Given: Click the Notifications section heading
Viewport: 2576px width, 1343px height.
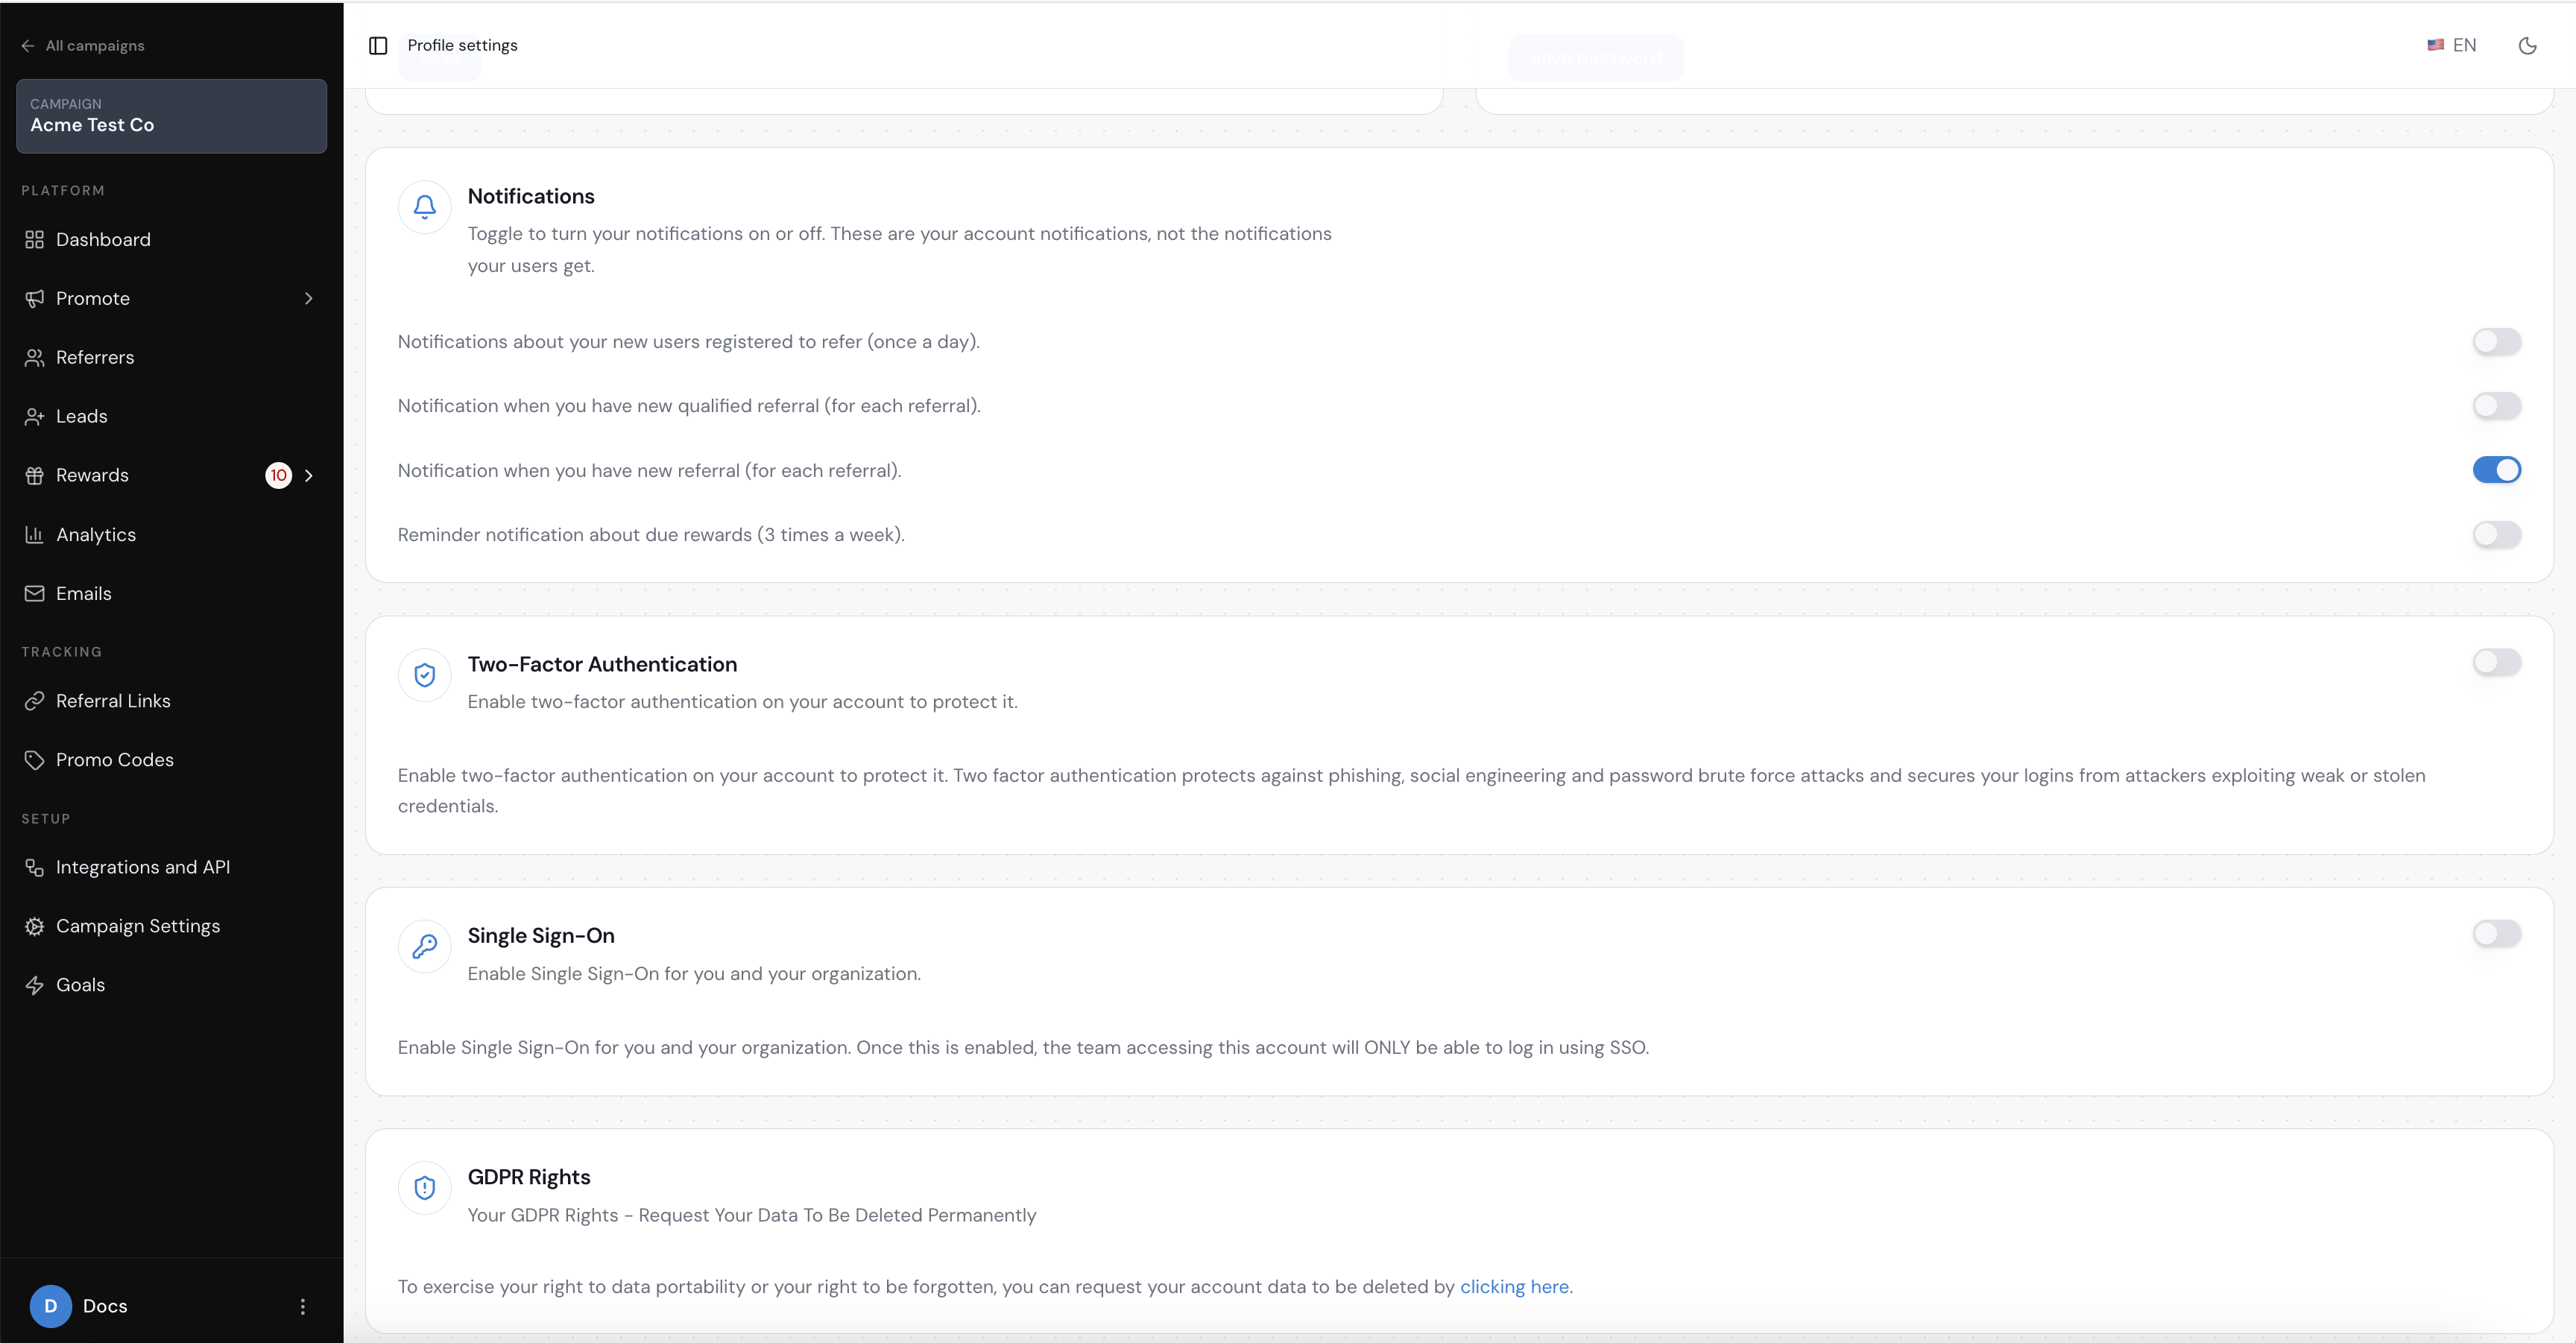Looking at the screenshot, I should pyautogui.click(x=531, y=197).
